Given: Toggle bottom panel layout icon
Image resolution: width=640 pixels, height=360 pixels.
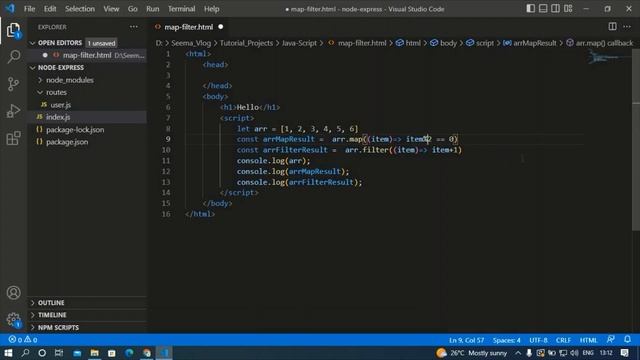Looking at the screenshot, I should point(543,9).
